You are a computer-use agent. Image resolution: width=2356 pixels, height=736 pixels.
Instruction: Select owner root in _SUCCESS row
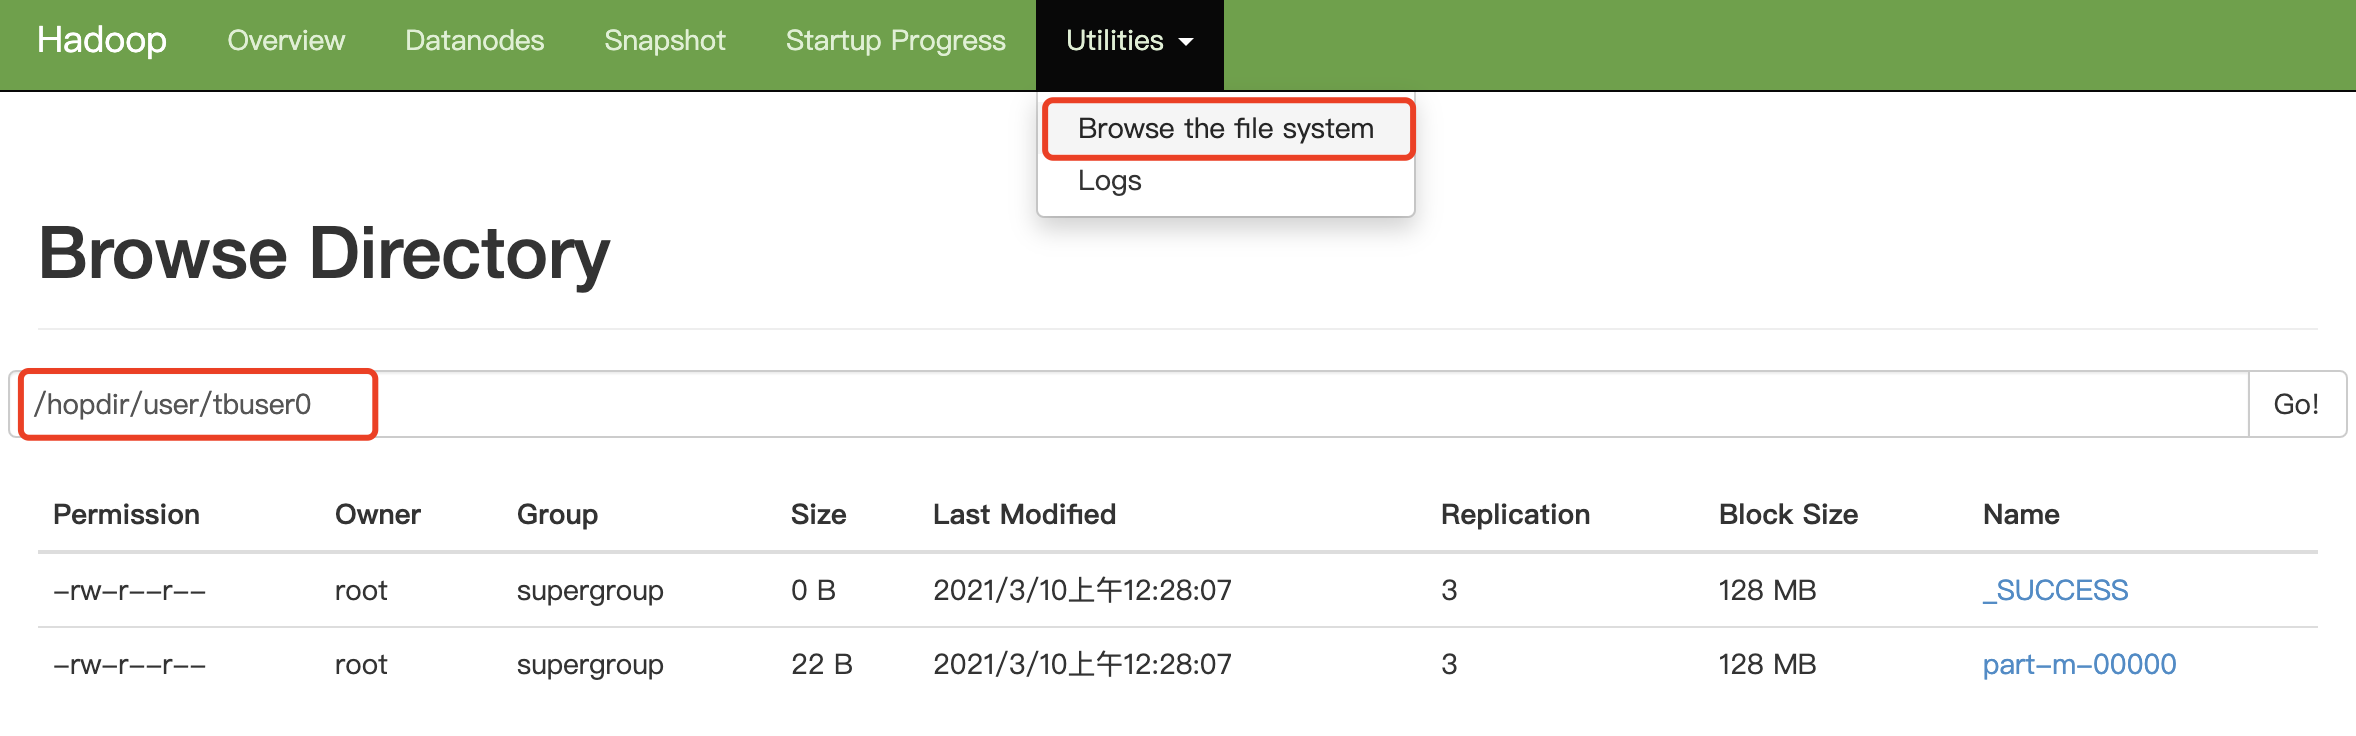[x=361, y=590]
